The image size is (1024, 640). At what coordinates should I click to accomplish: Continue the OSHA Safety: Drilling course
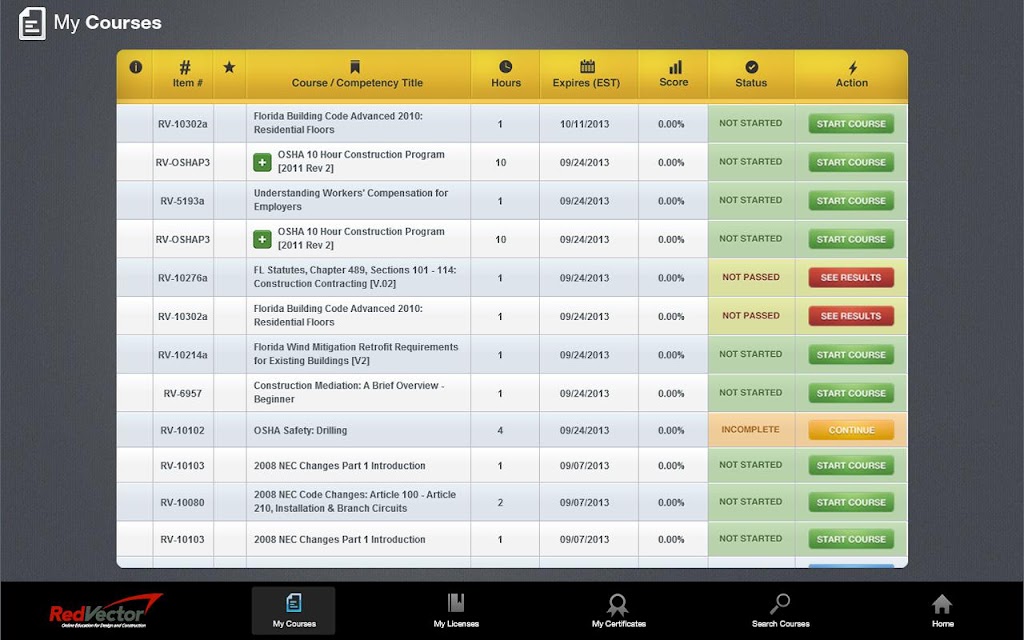851,430
